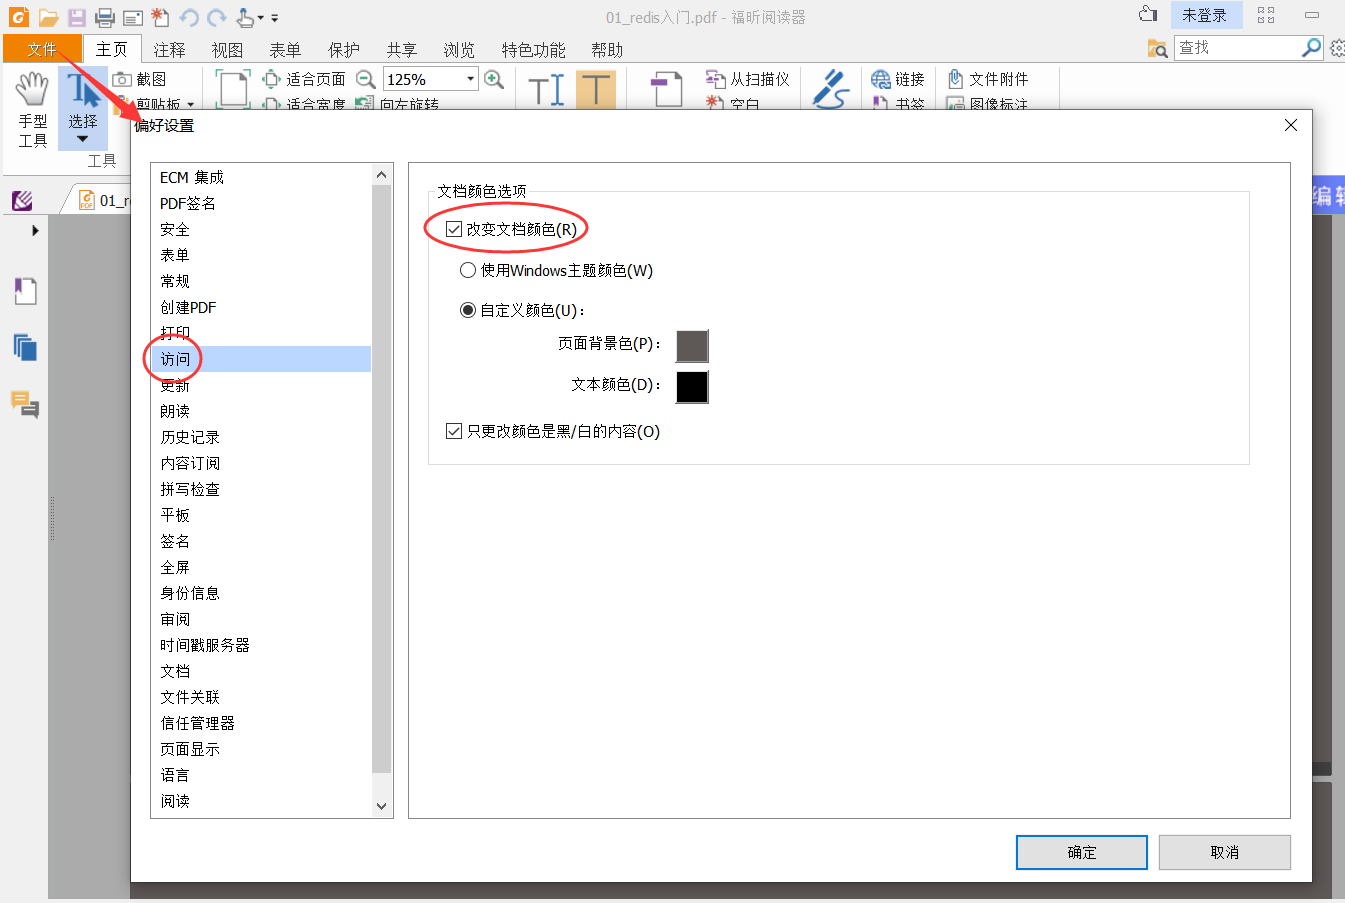Check 只更改颜色是黑/白的内容 option
This screenshot has height=903, width=1345.
click(454, 431)
